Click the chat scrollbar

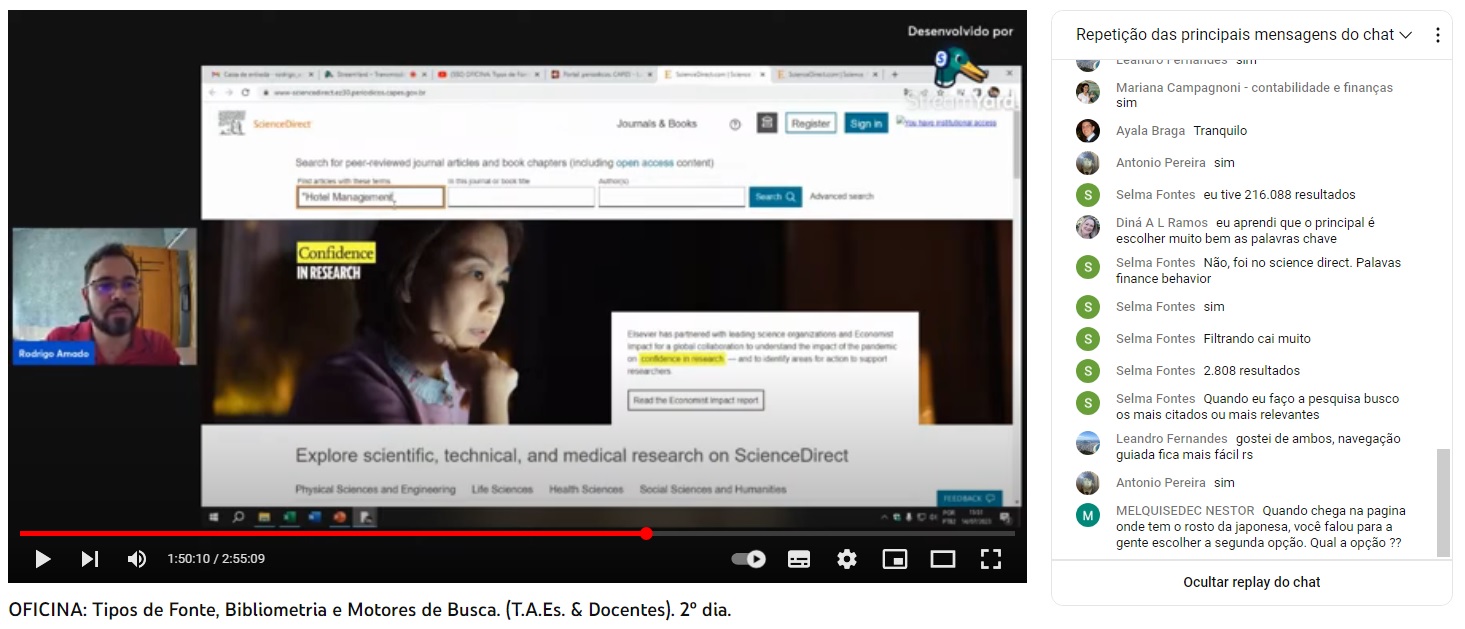click(1442, 502)
